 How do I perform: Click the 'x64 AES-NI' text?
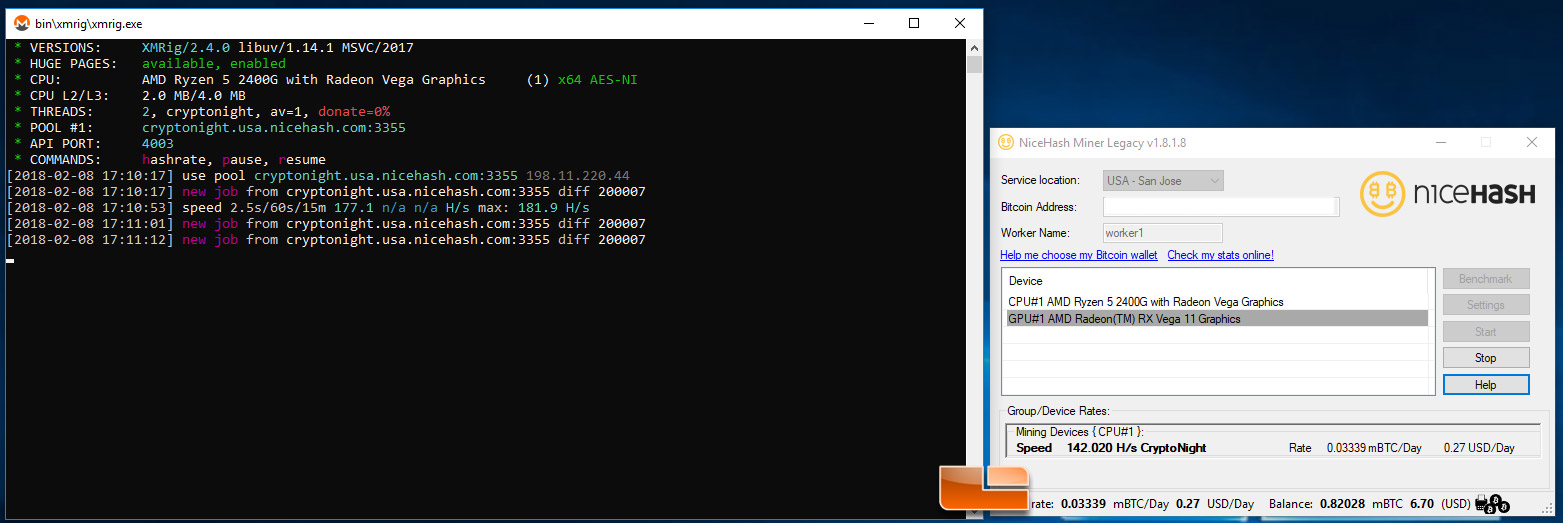point(597,80)
